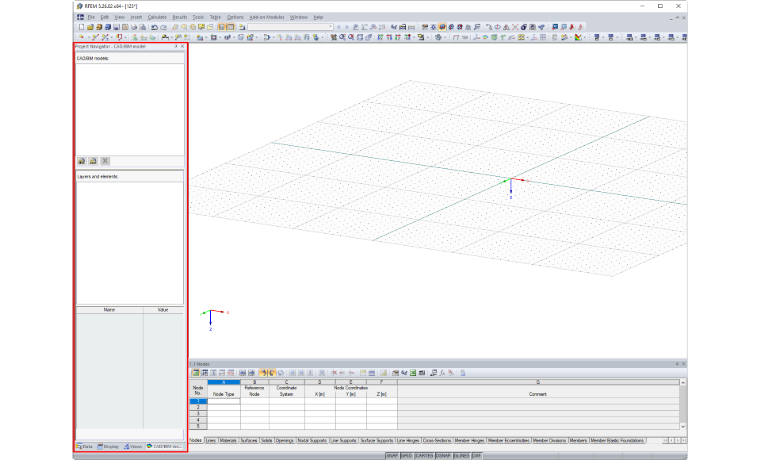
Task: Redo the last undone action
Action: (163, 27)
